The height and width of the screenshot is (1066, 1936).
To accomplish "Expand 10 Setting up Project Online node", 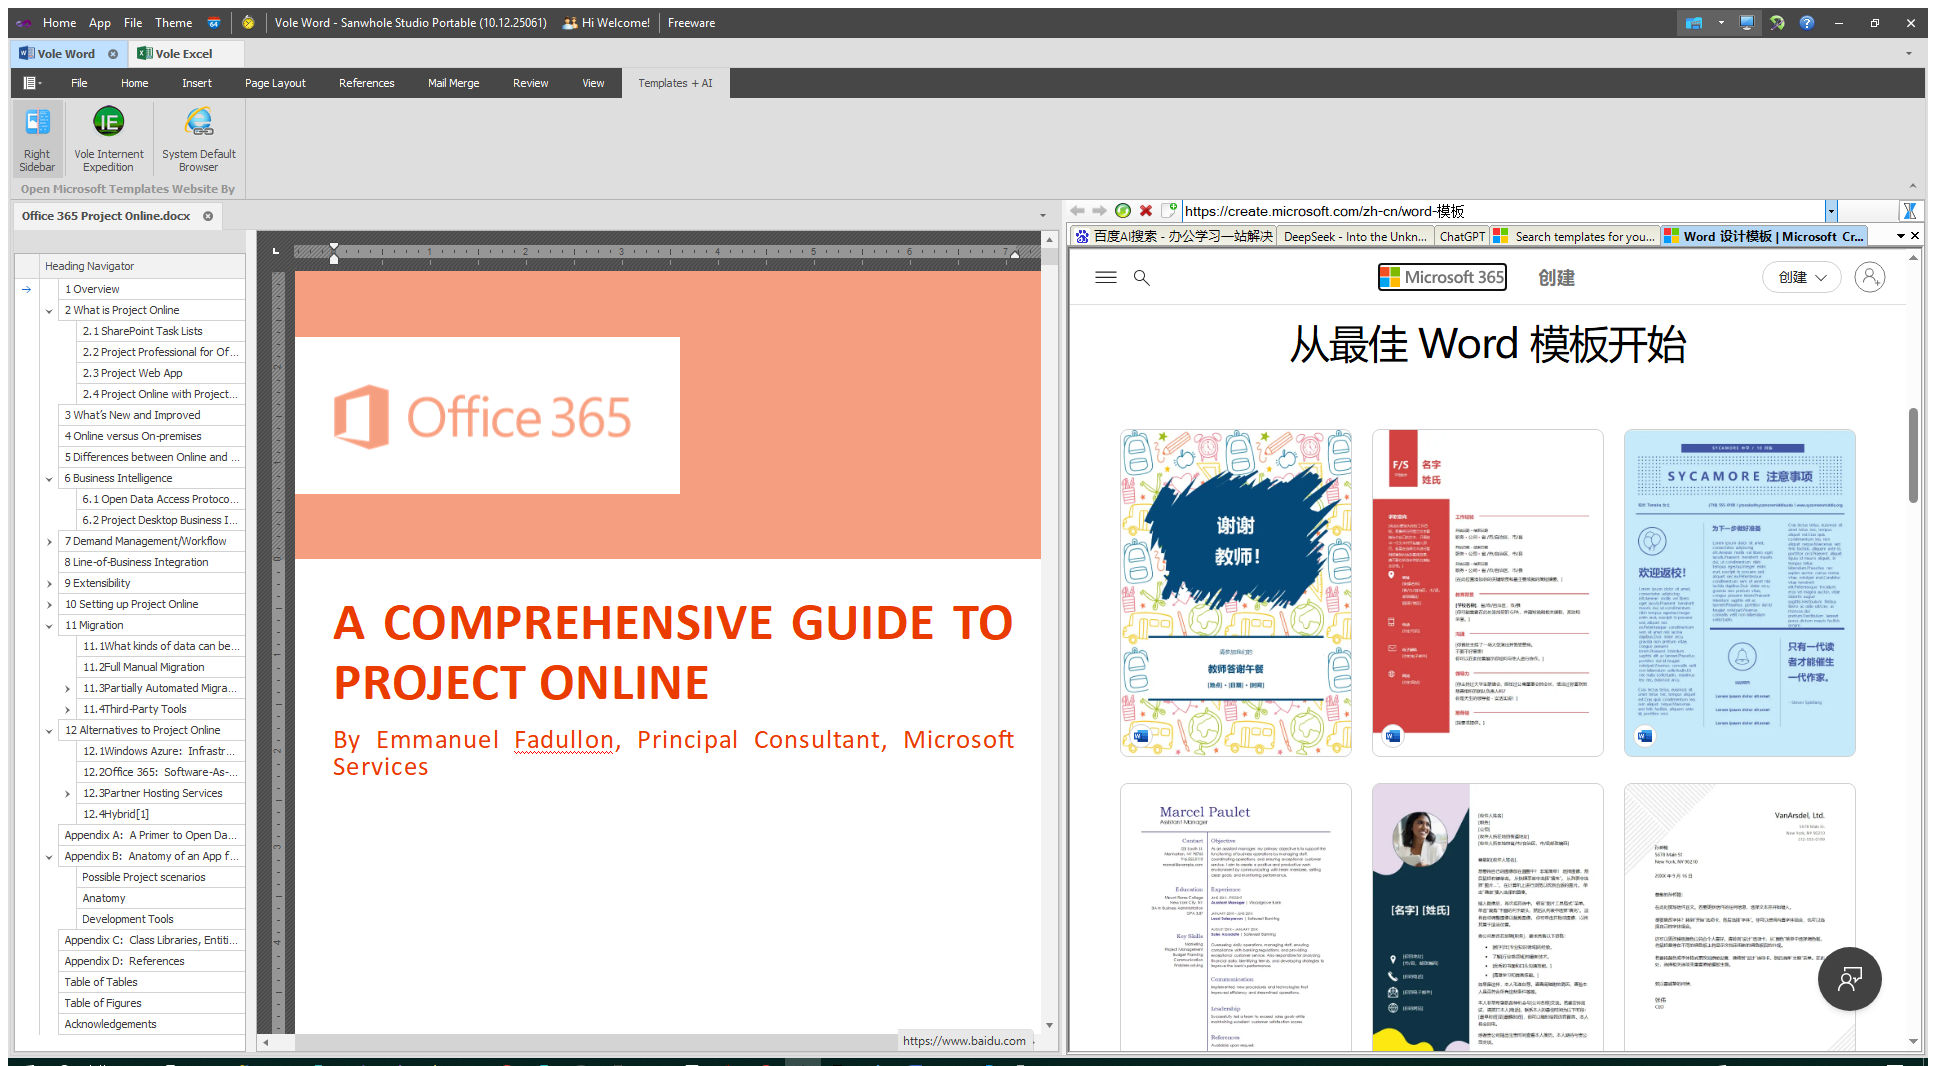I will 49,605.
